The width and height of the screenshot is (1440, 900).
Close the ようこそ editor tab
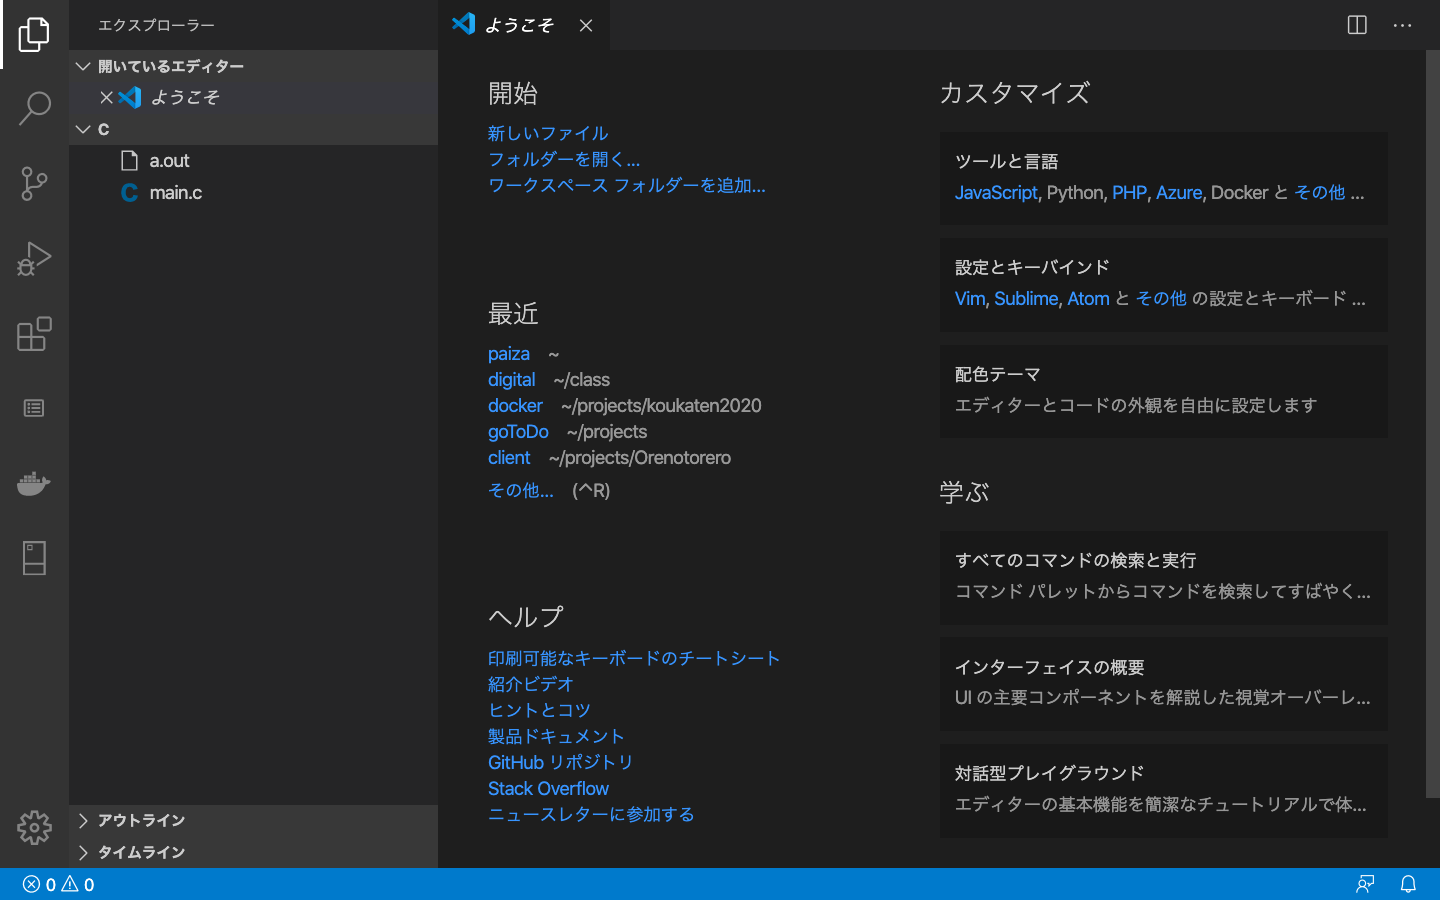pyautogui.click(x=586, y=25)
